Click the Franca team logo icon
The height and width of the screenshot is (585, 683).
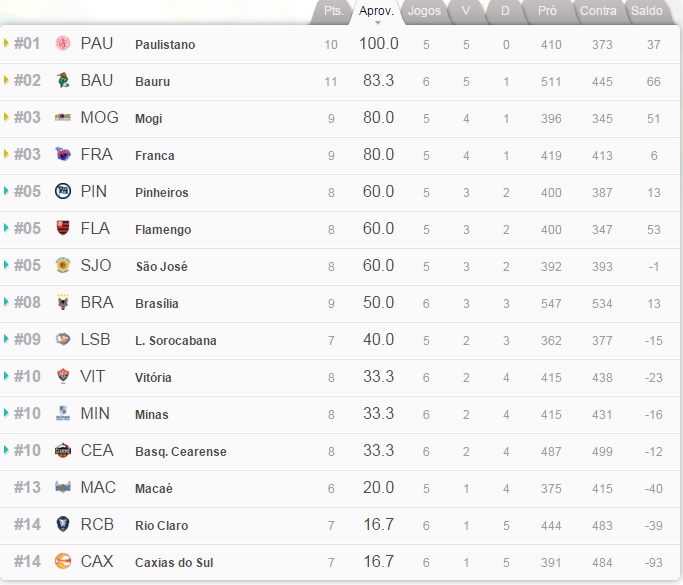63,155
